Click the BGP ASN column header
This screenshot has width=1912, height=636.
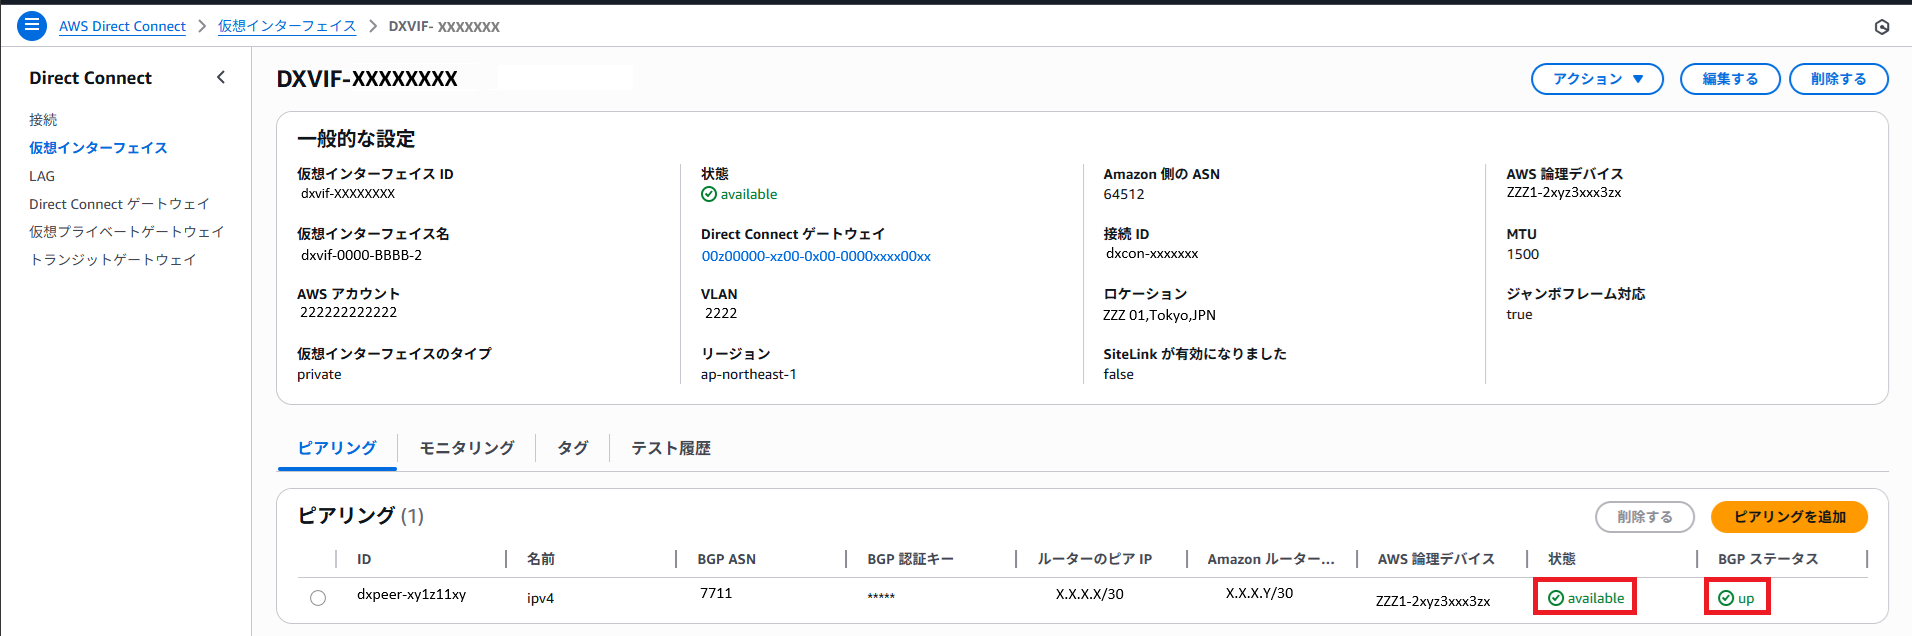[x=727, y=559]
